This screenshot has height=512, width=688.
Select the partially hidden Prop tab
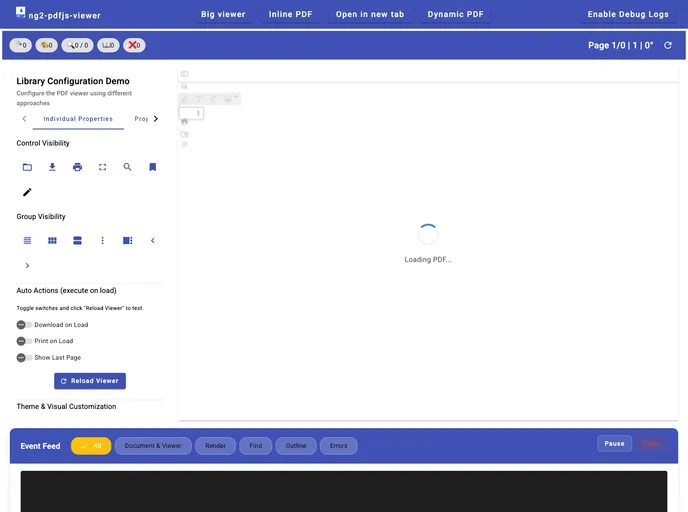[141, 119]
